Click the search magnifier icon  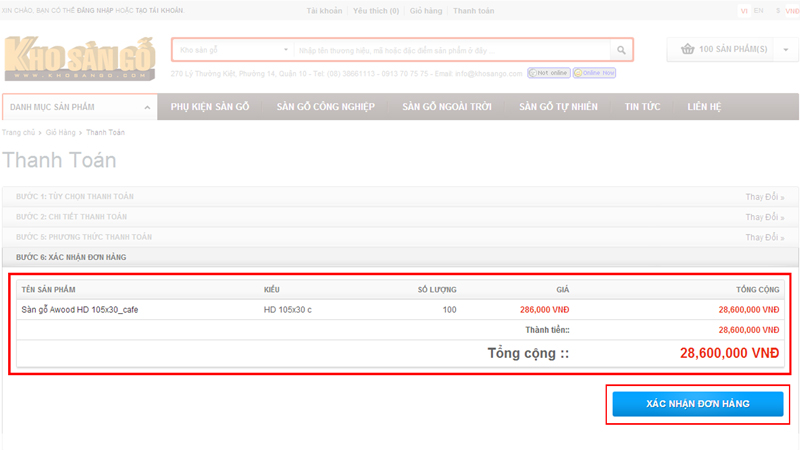pos(621,50)
